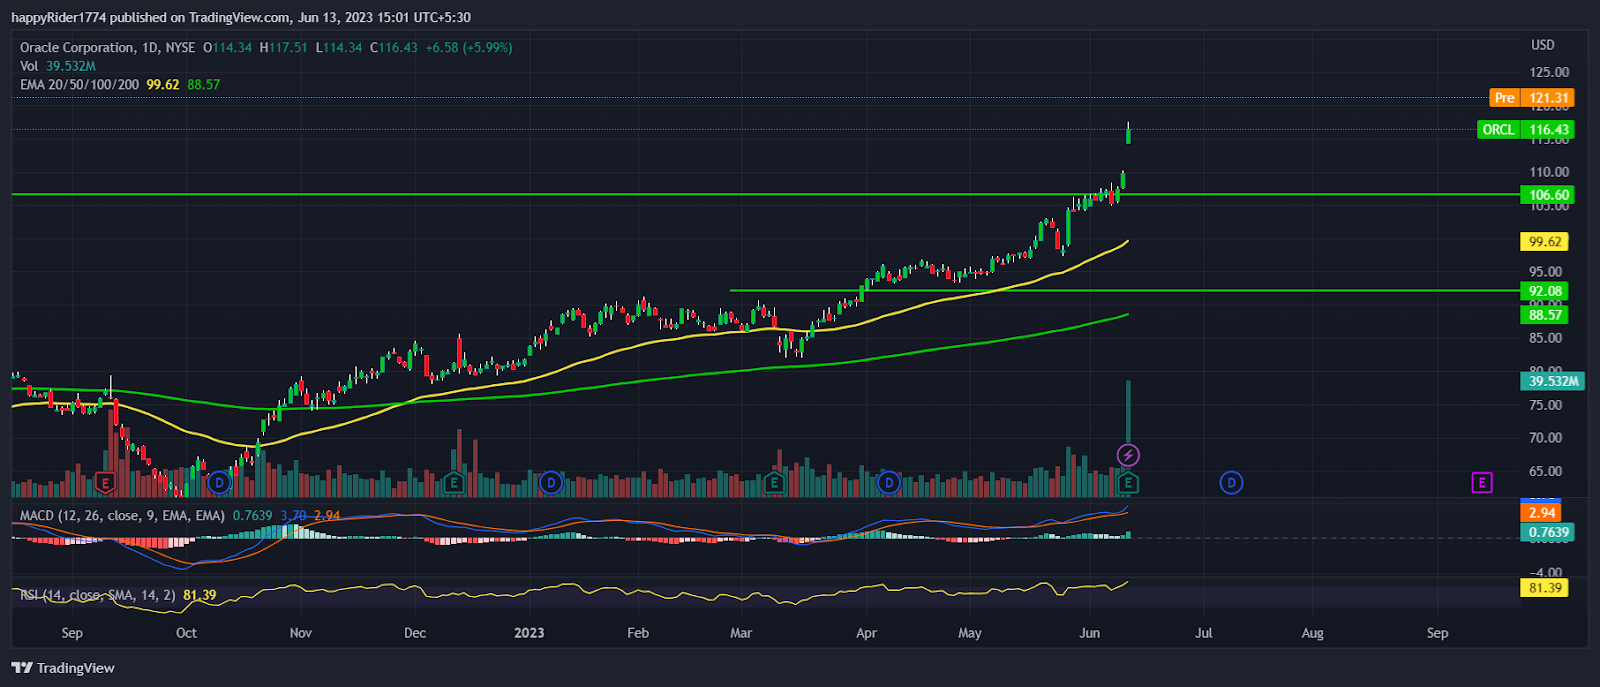The height and width of the screenshot is (687, 1600).
Task: Open the earnings E marker in mid-December
Action: (x=454, y=483)
